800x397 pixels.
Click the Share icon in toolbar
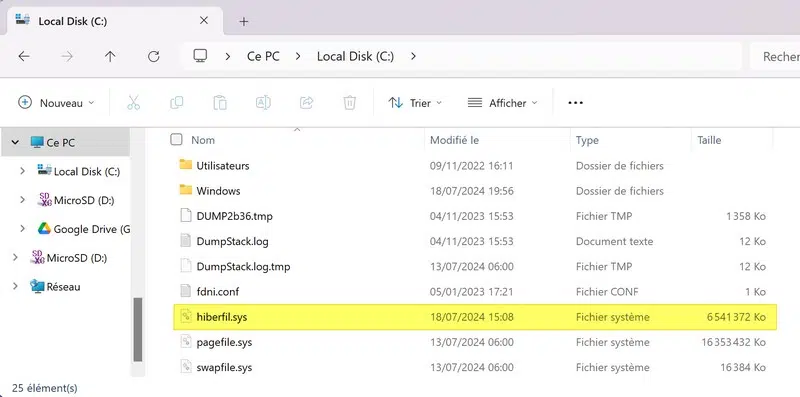click(306, 103)
